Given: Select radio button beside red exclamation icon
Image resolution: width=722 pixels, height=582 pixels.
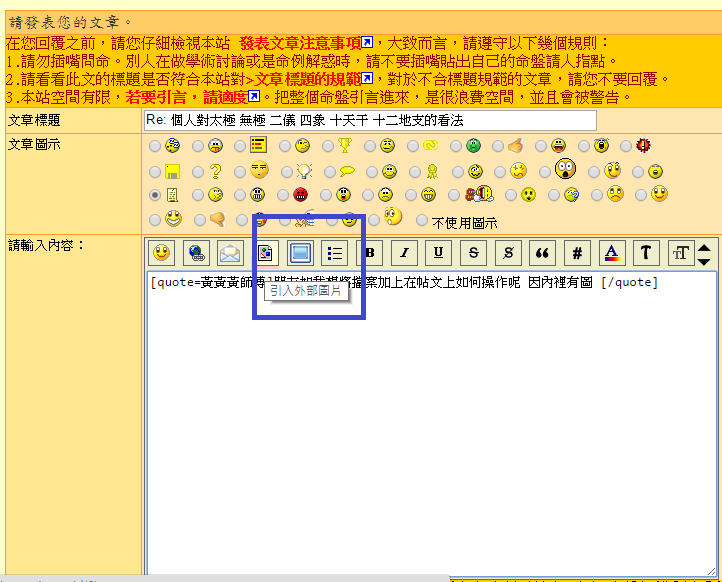Looking at the screenshot, I should point(626,146).
